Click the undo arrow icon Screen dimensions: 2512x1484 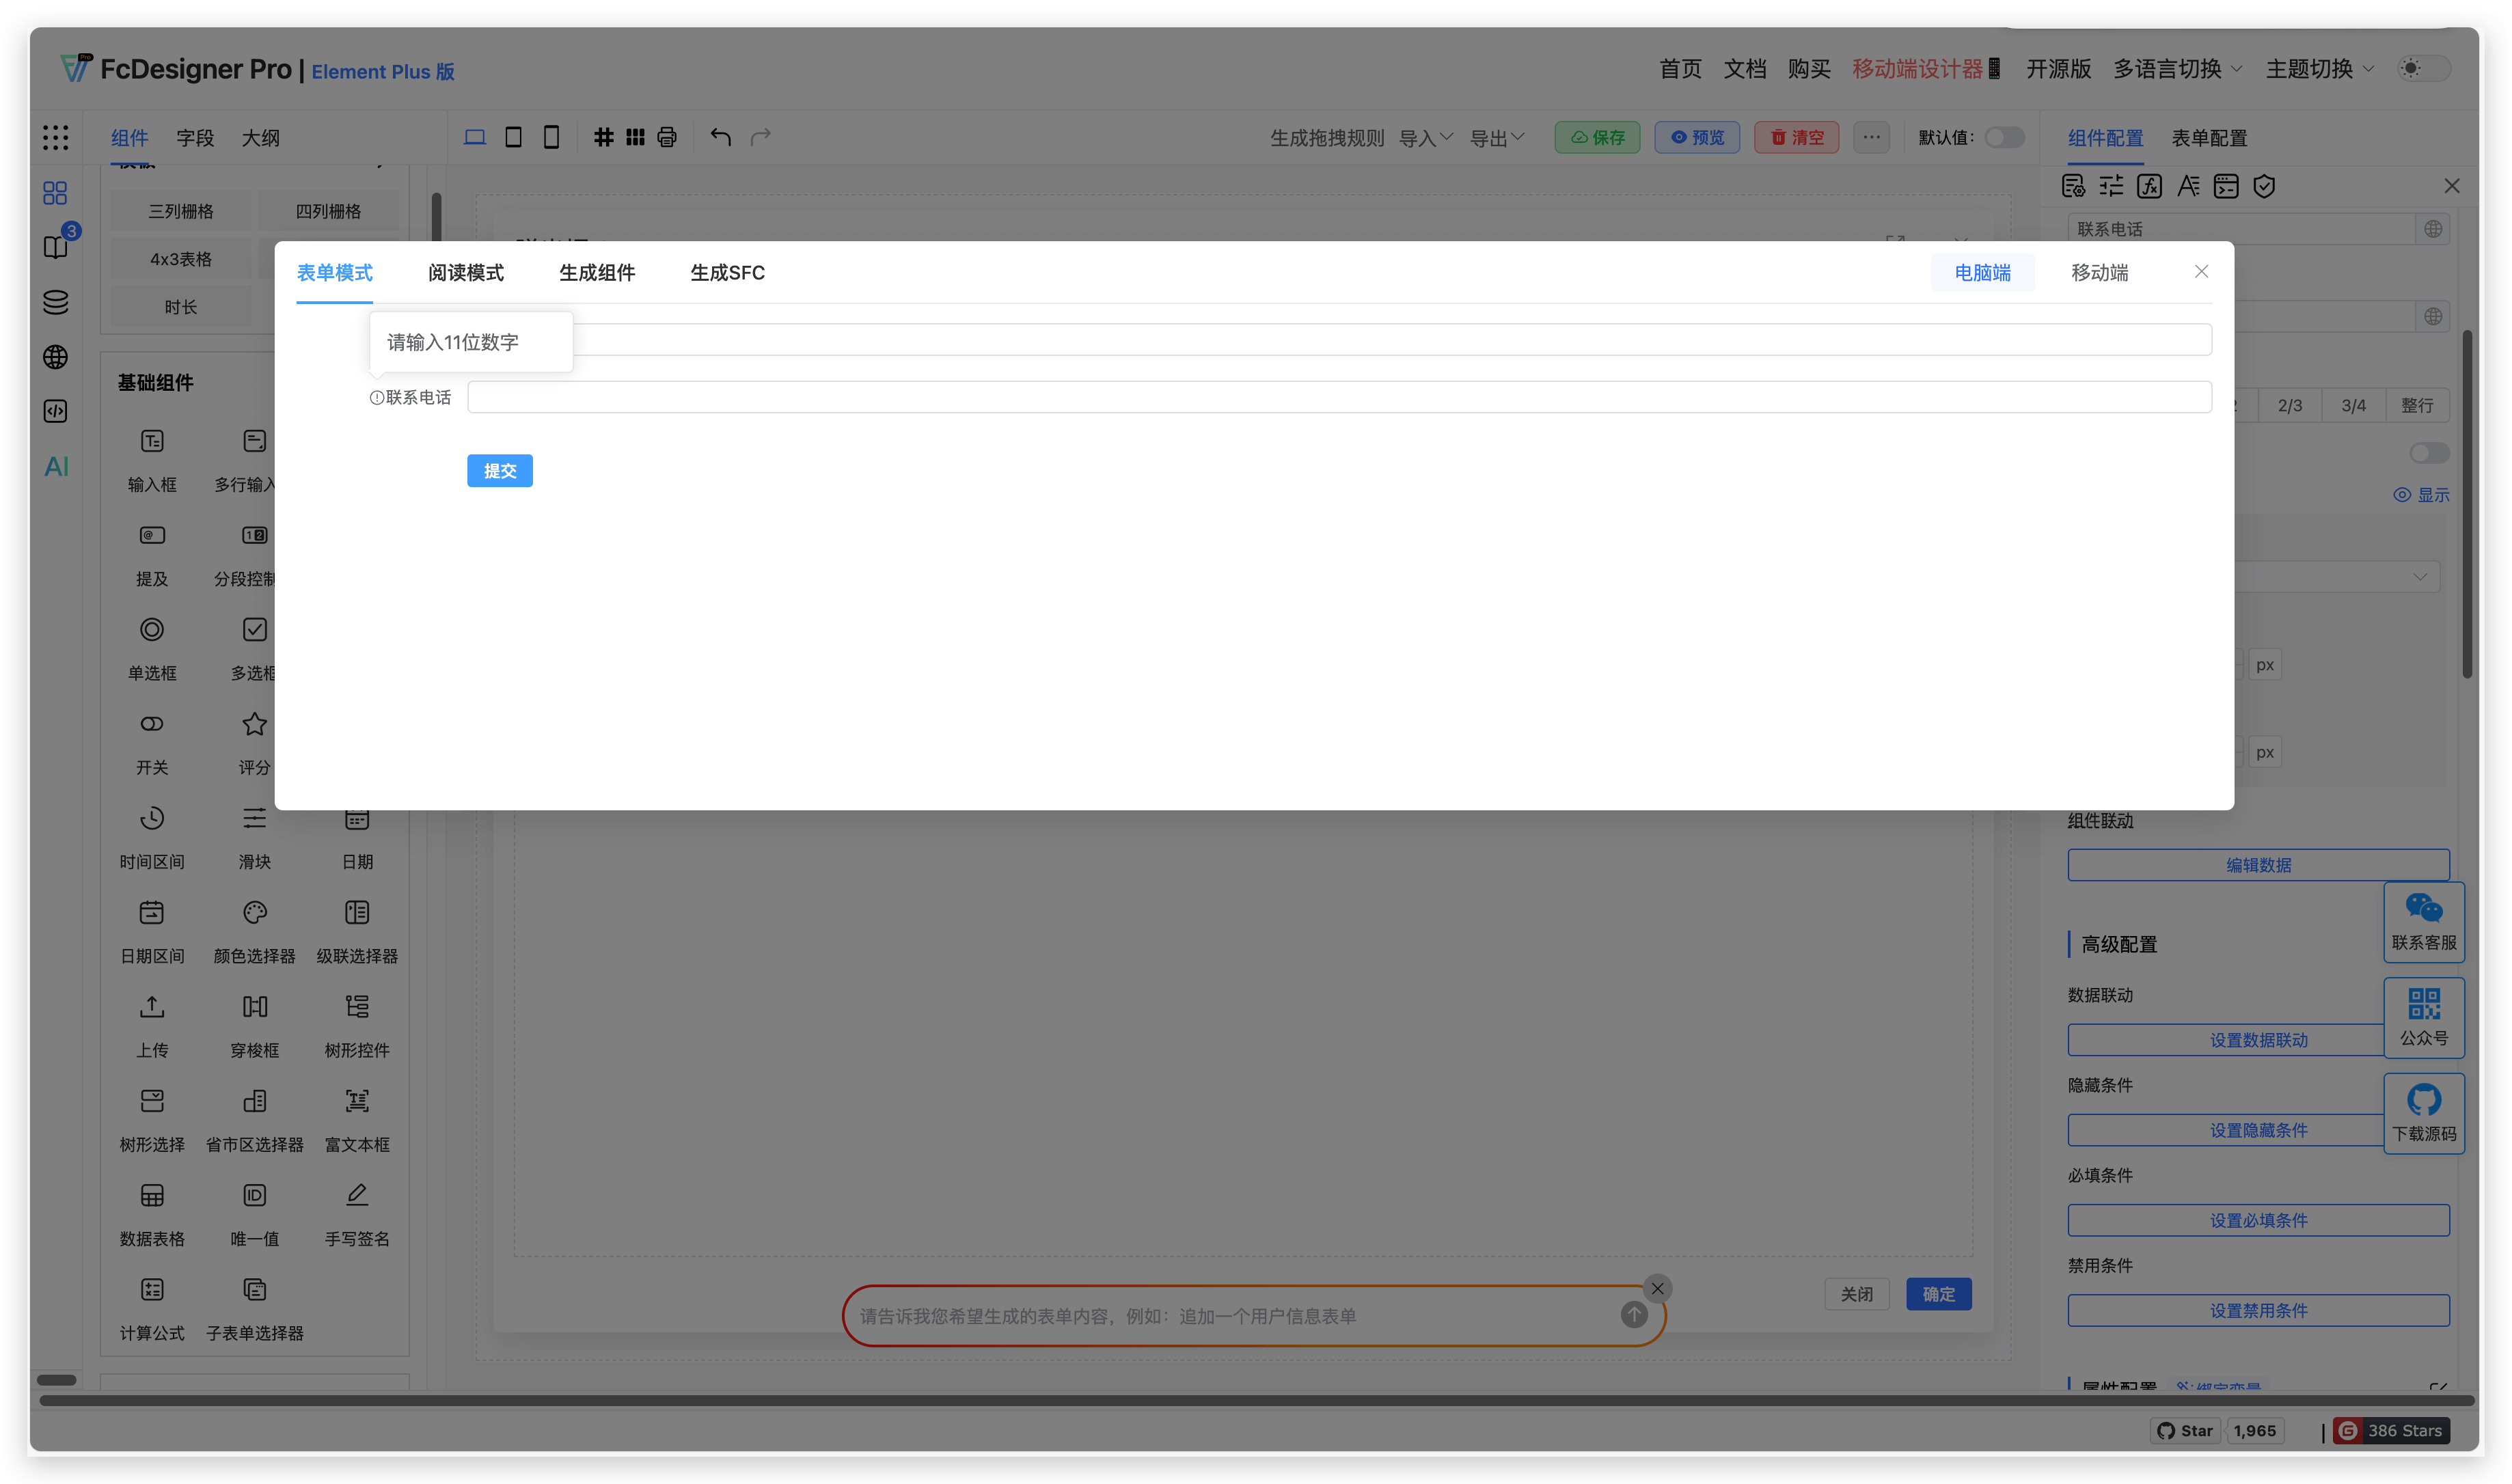coord(721,136)
